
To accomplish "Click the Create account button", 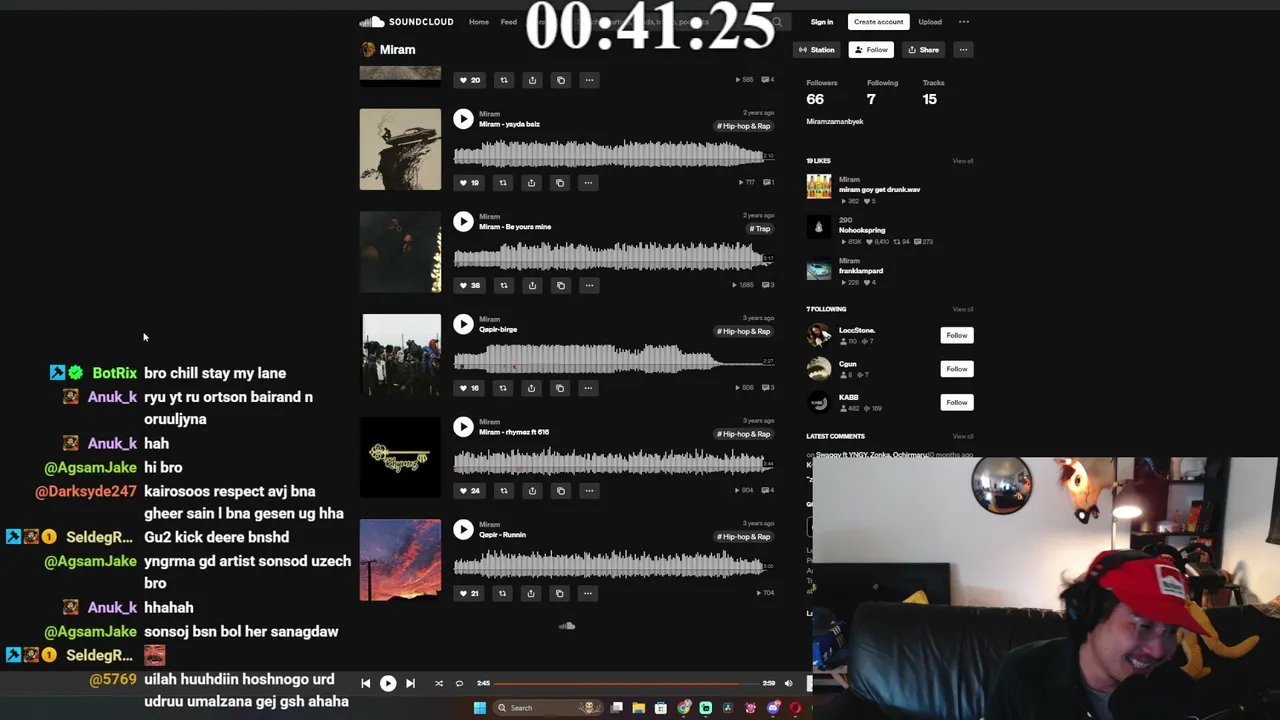I will coord(878,22).
